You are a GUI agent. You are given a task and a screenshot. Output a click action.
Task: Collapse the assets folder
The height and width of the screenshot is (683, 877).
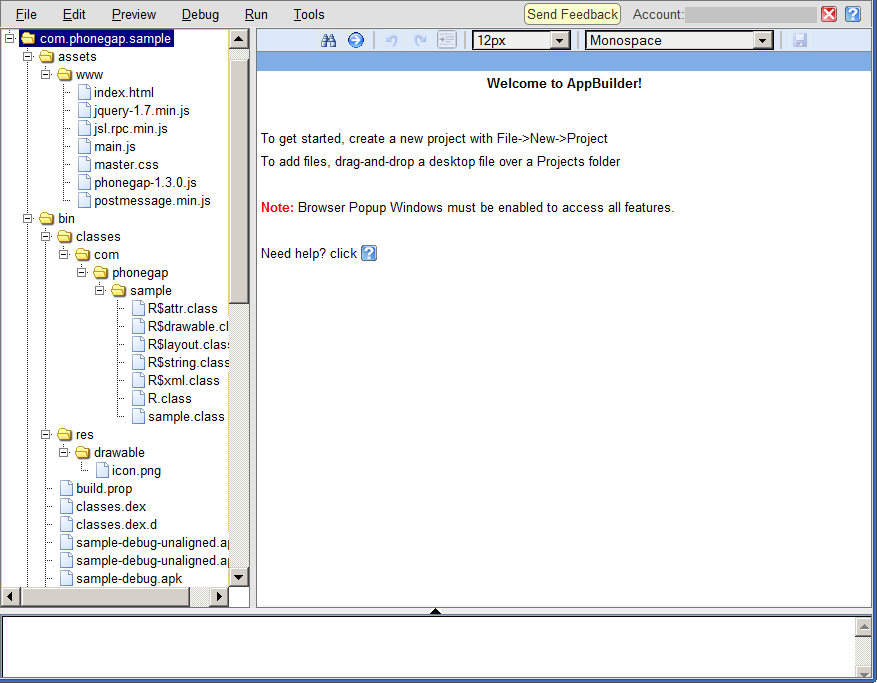point(27,56)
